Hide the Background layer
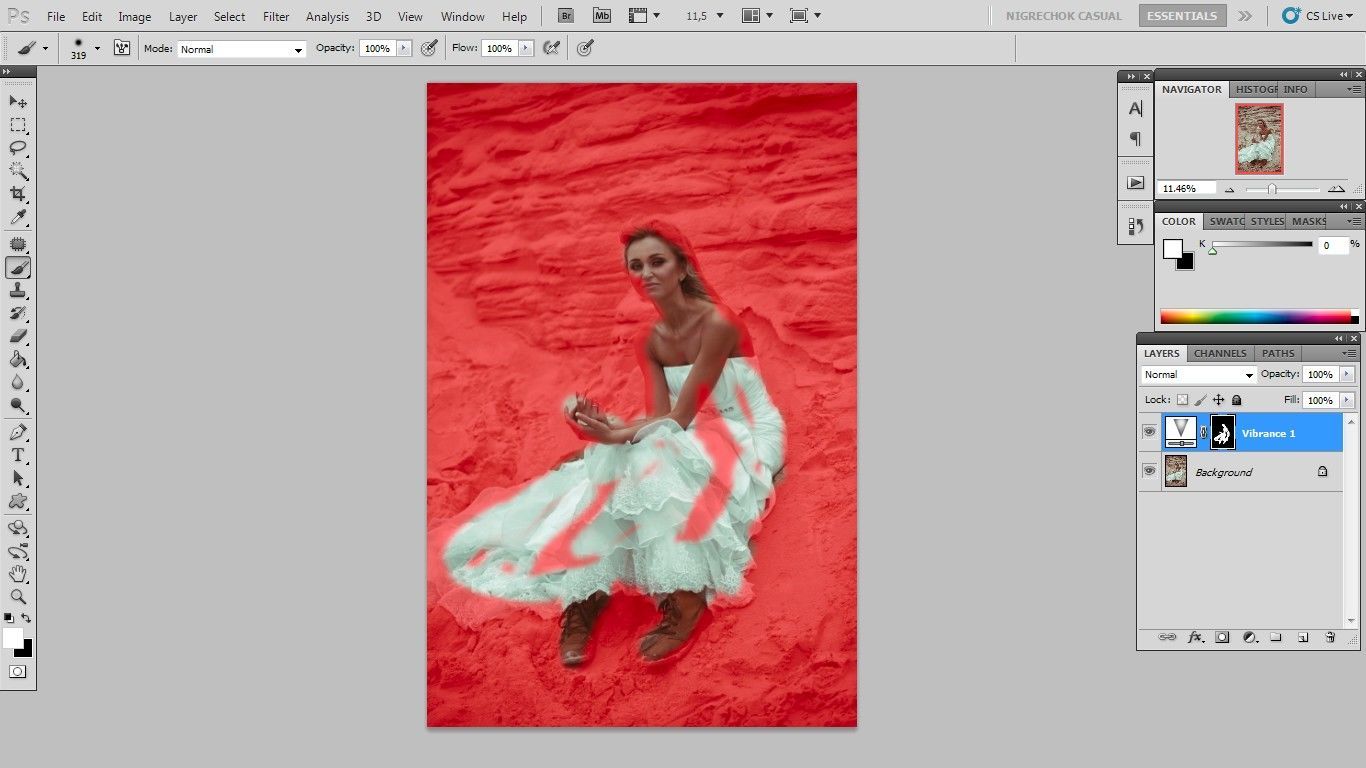 [x=1149, y=471]
